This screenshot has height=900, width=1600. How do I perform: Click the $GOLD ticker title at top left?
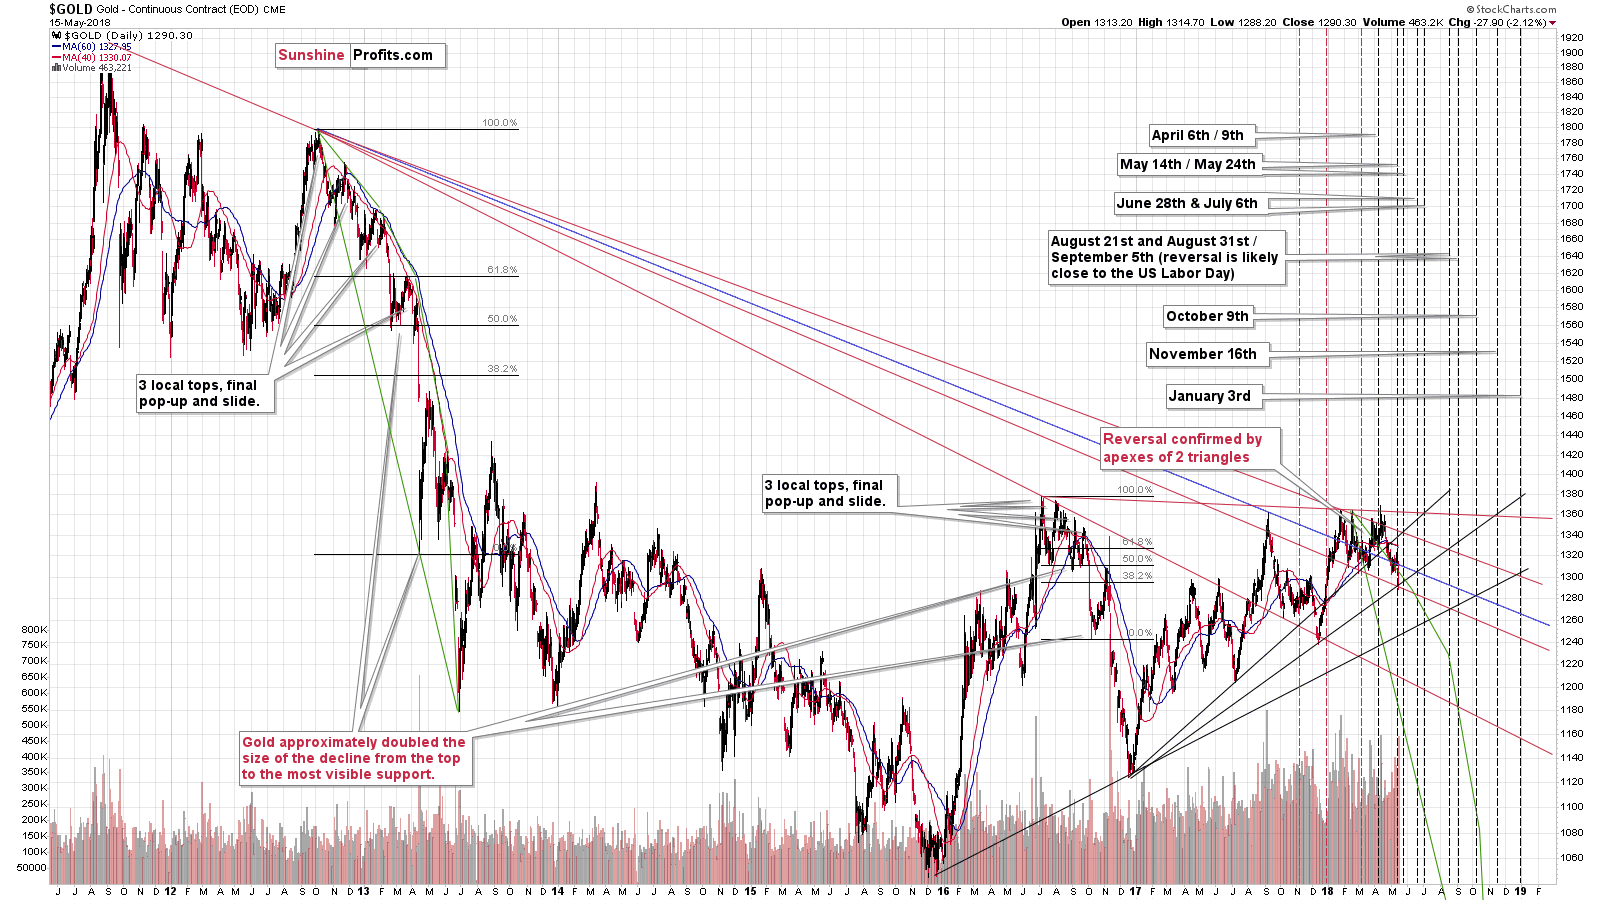pos(71,9)
